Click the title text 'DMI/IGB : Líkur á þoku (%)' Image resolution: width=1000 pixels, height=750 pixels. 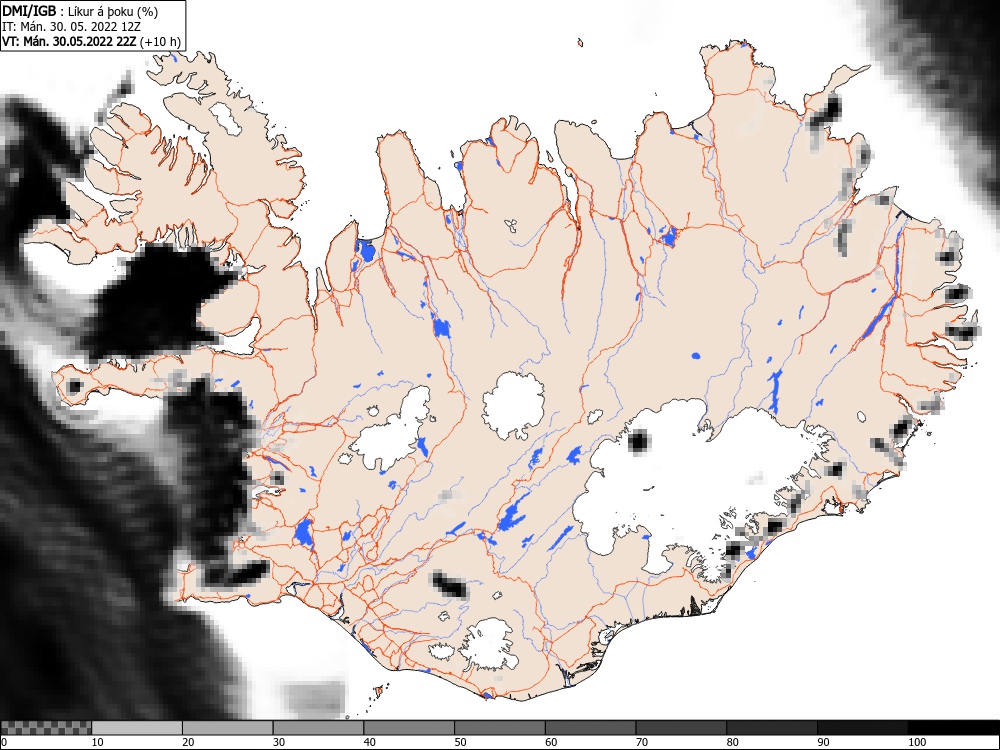coord(80,11)
